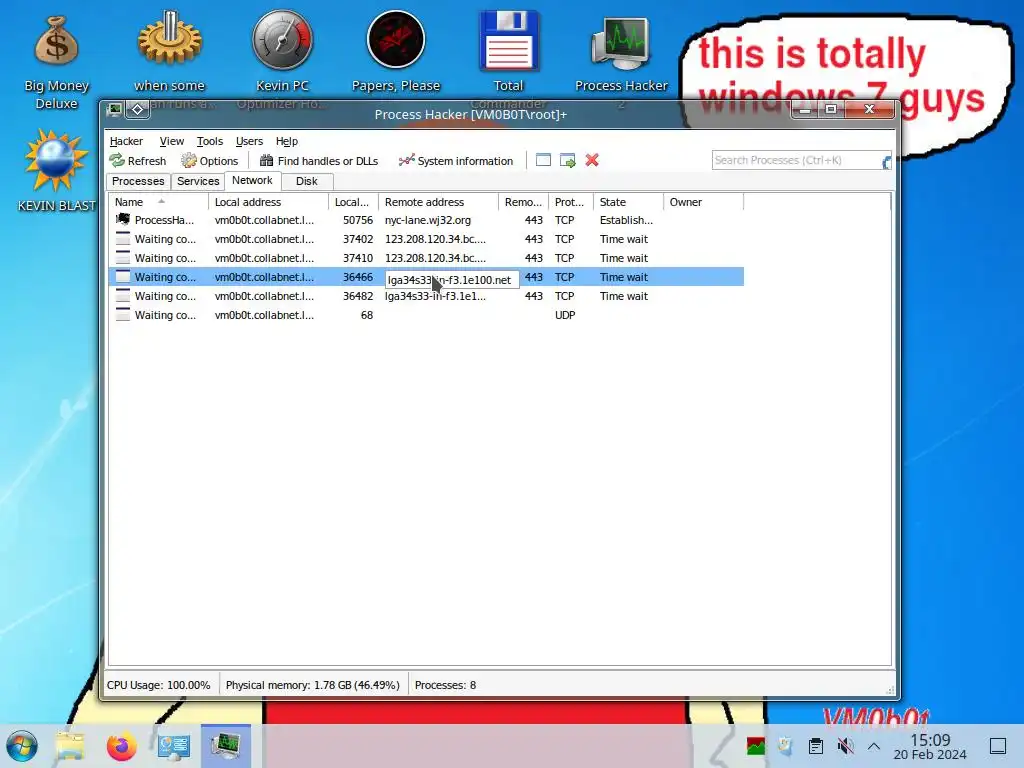
Task: Click CPU Usage in status bar
Action: pyautogui.click(x=159, y=685)
